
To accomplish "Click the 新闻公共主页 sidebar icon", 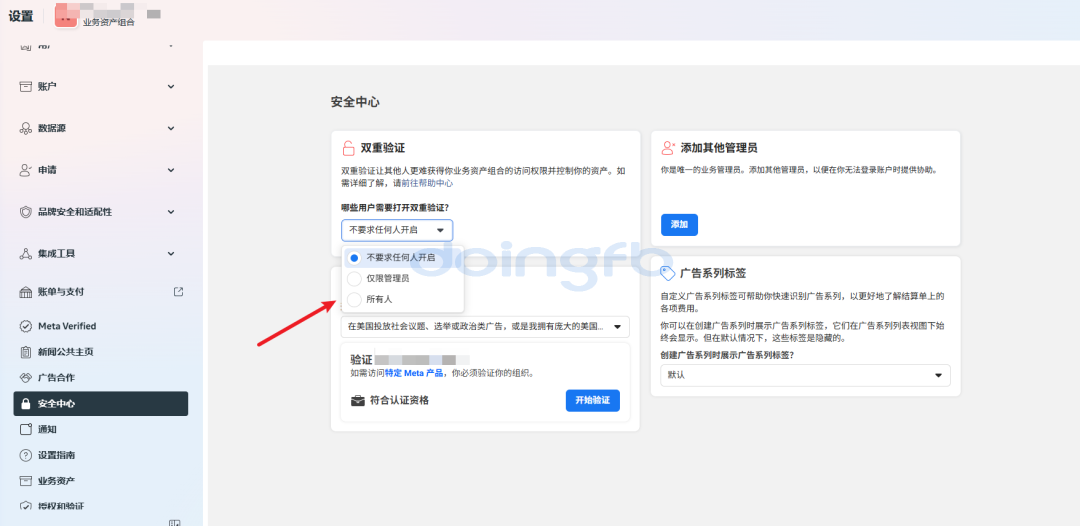I will click(26, 352).
